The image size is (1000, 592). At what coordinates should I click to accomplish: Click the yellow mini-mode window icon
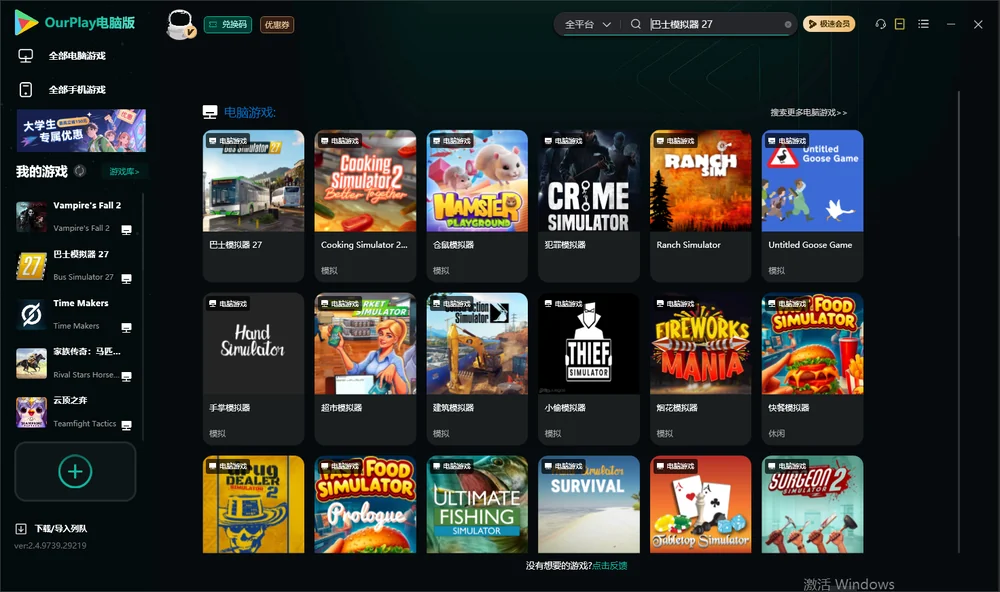(900, 24)
